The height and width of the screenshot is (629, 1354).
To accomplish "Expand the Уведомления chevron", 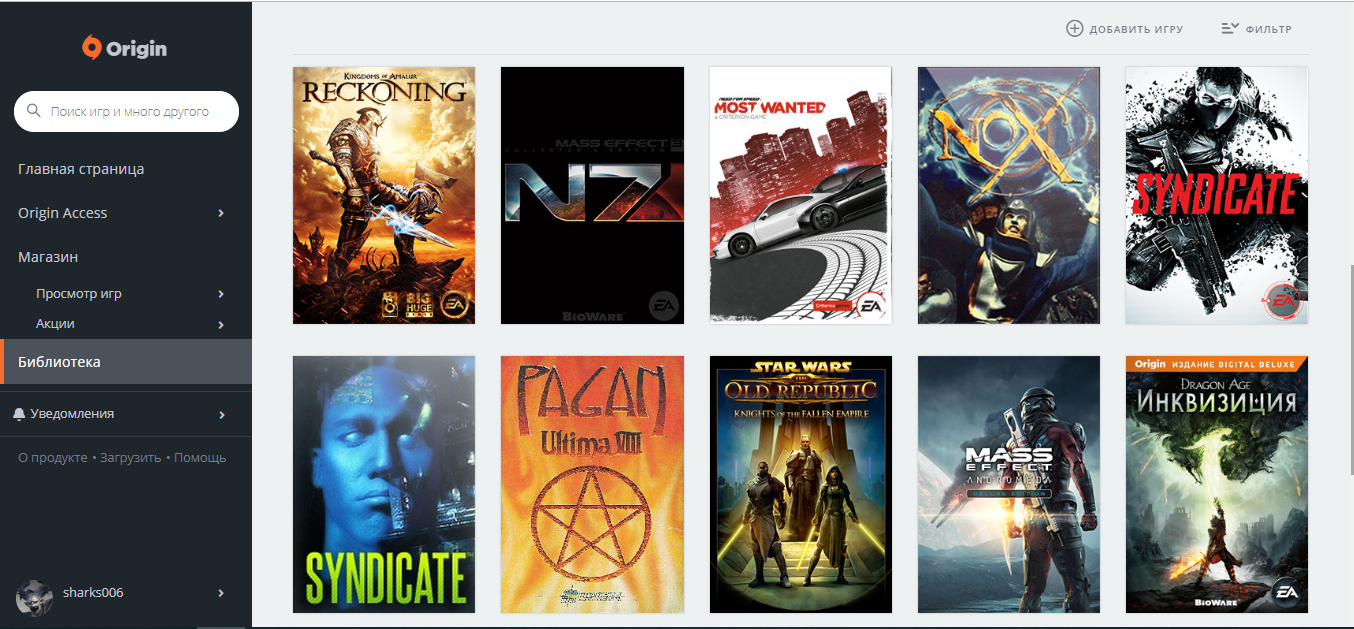I will [221, 414].
